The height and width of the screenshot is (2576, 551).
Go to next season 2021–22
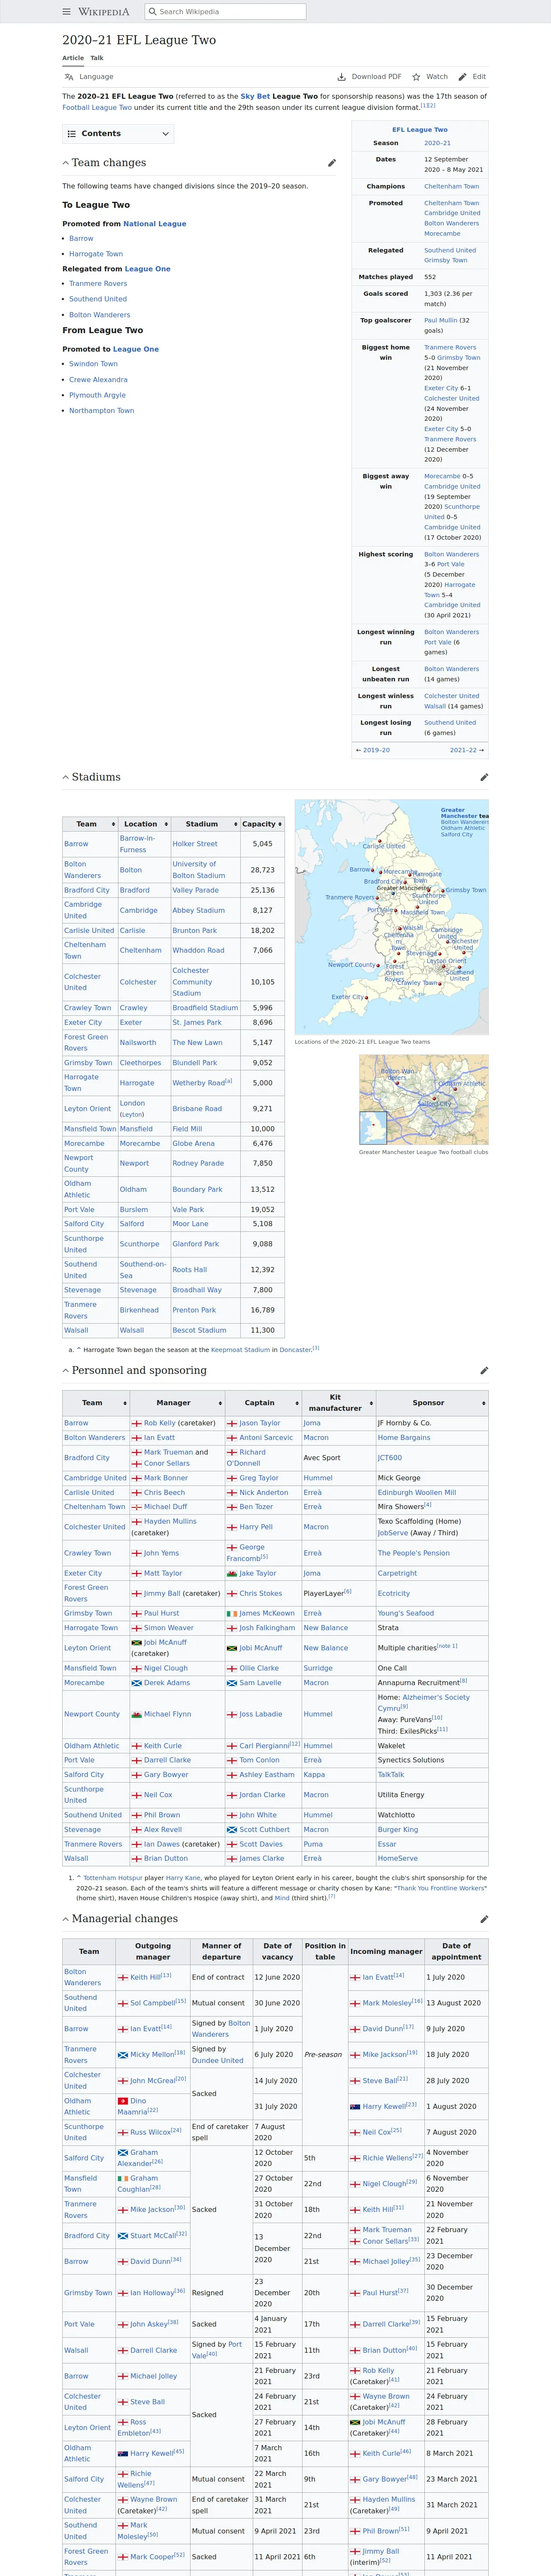tap(463, 750)
